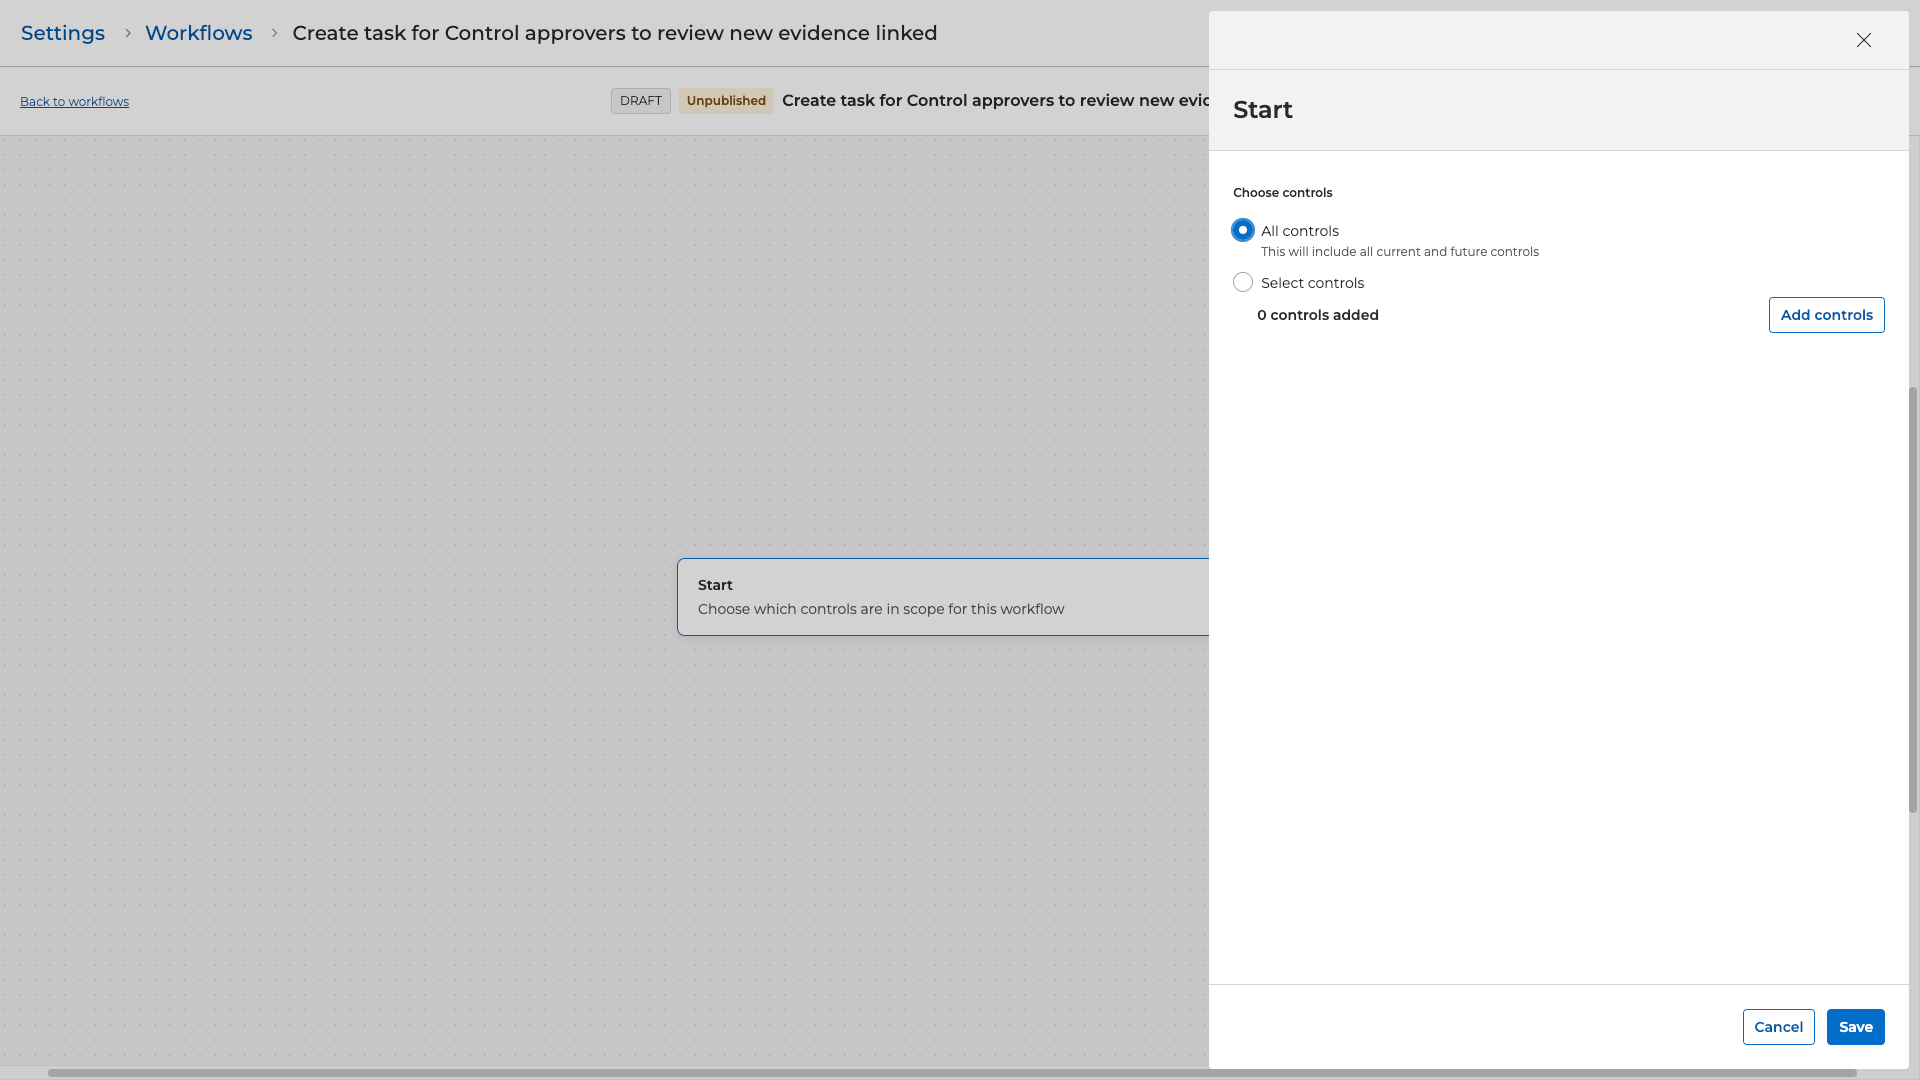Go to Settings breadcrumb
1920x1080 pixels.
pos(63,33)
